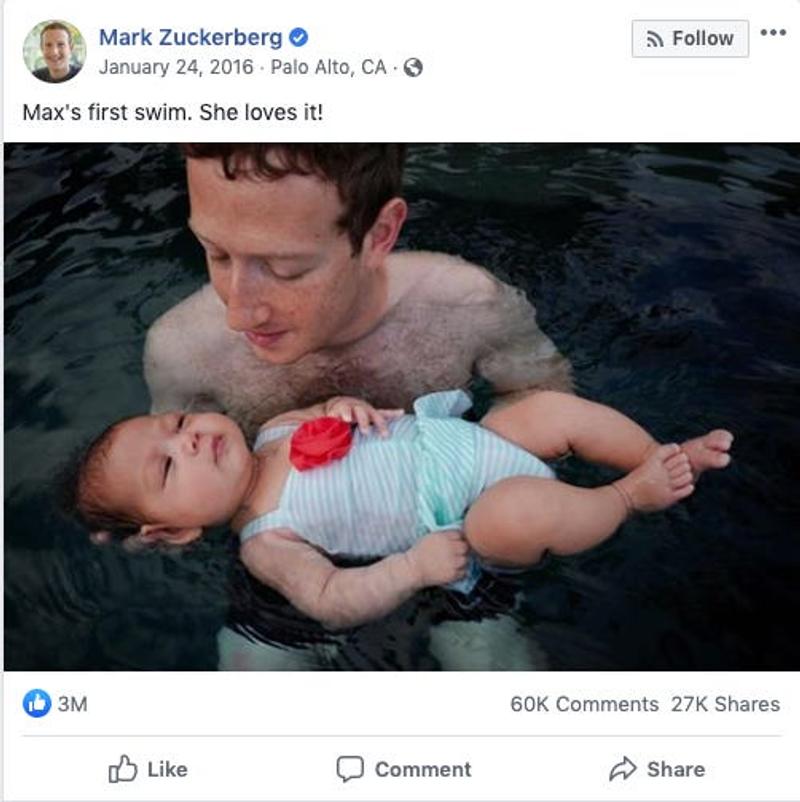
Task: Click the post caption about Max's first swim
Action: click(173, 112)
